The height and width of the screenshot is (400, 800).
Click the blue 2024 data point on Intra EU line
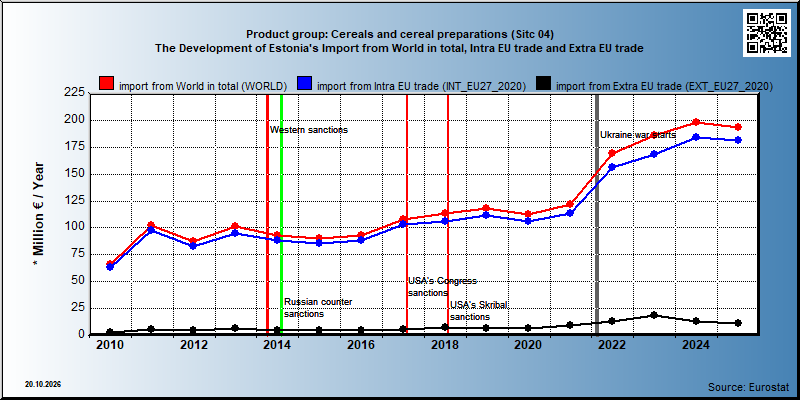(x=696, y=137)
